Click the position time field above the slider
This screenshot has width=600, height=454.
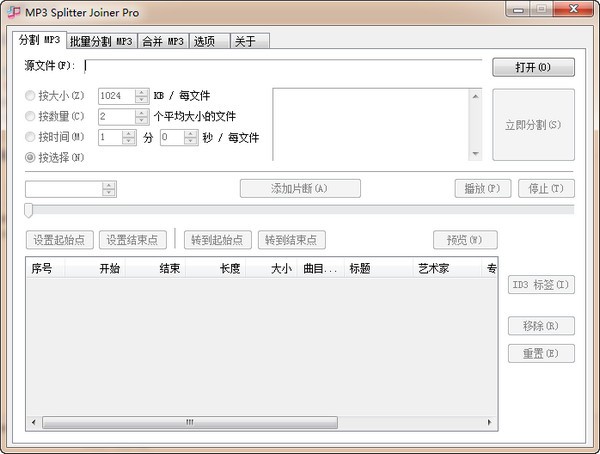(x=64, y=189)
